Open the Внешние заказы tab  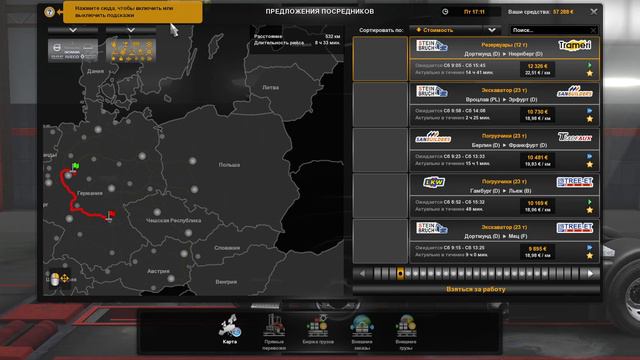362,332
